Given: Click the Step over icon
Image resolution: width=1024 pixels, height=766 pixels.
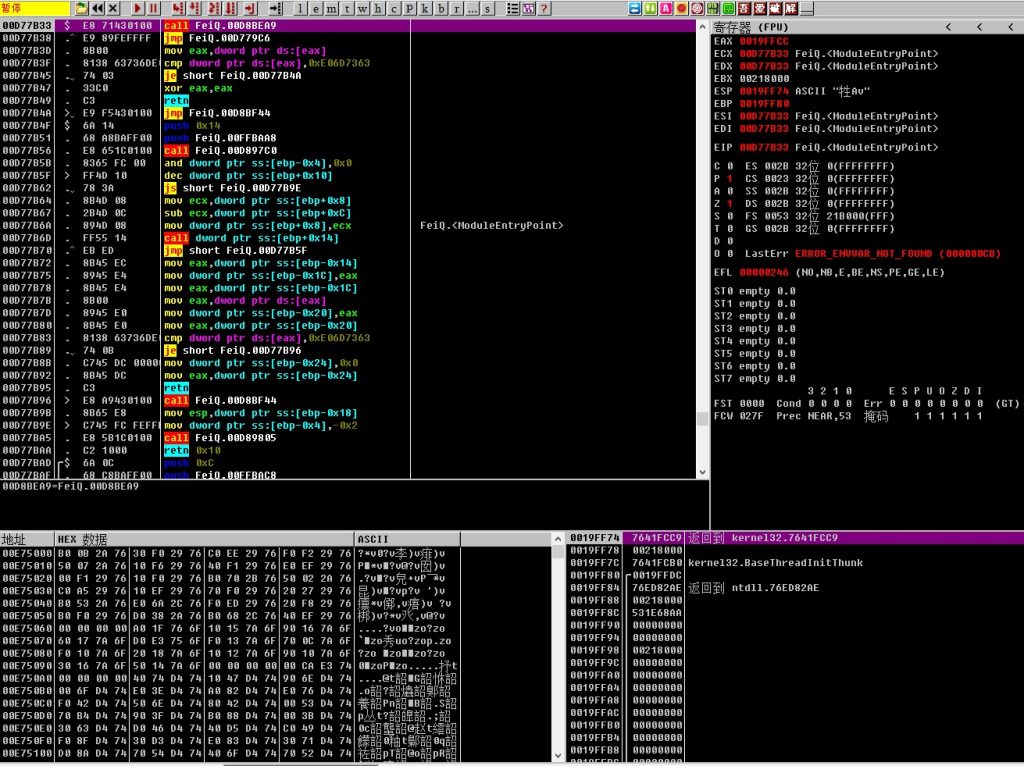Looking at the screenshot, I should tap(192, 8).
